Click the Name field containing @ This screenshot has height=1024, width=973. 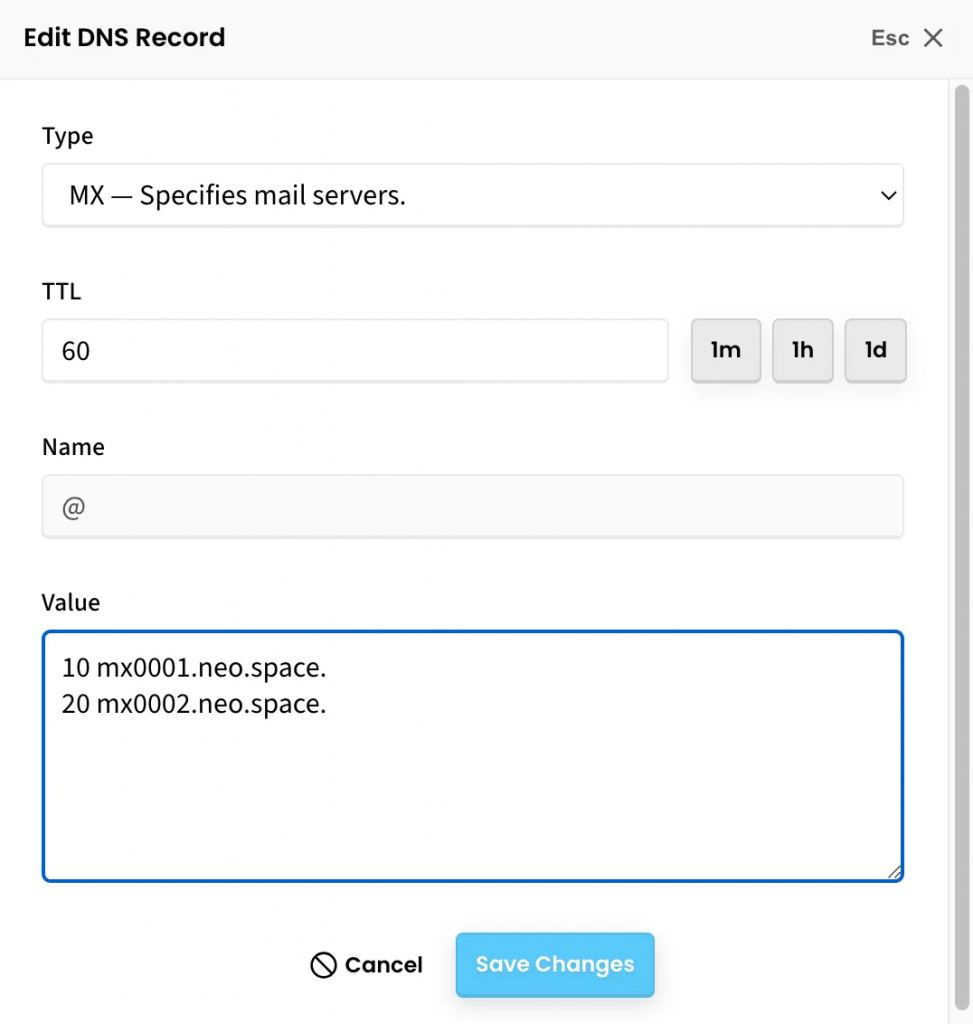[x=472, y=507]
